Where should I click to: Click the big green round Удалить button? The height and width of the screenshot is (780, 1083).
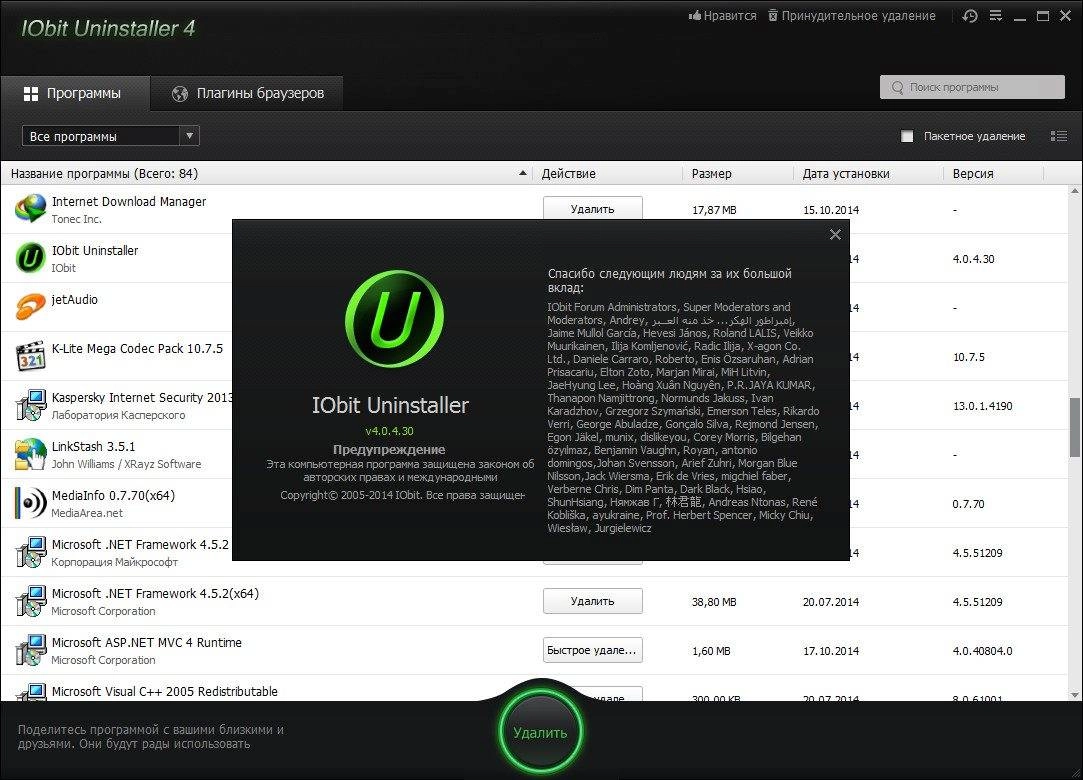540,732
